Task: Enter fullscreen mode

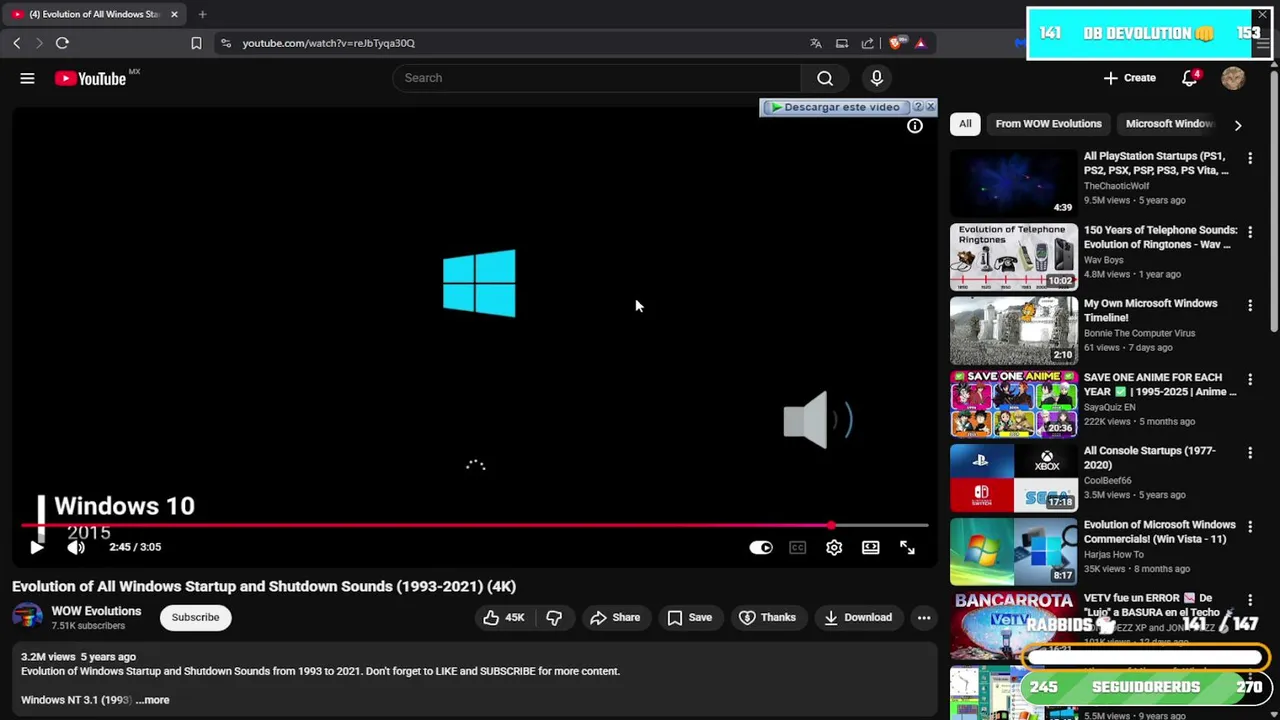Action: [x=907, y=547]
